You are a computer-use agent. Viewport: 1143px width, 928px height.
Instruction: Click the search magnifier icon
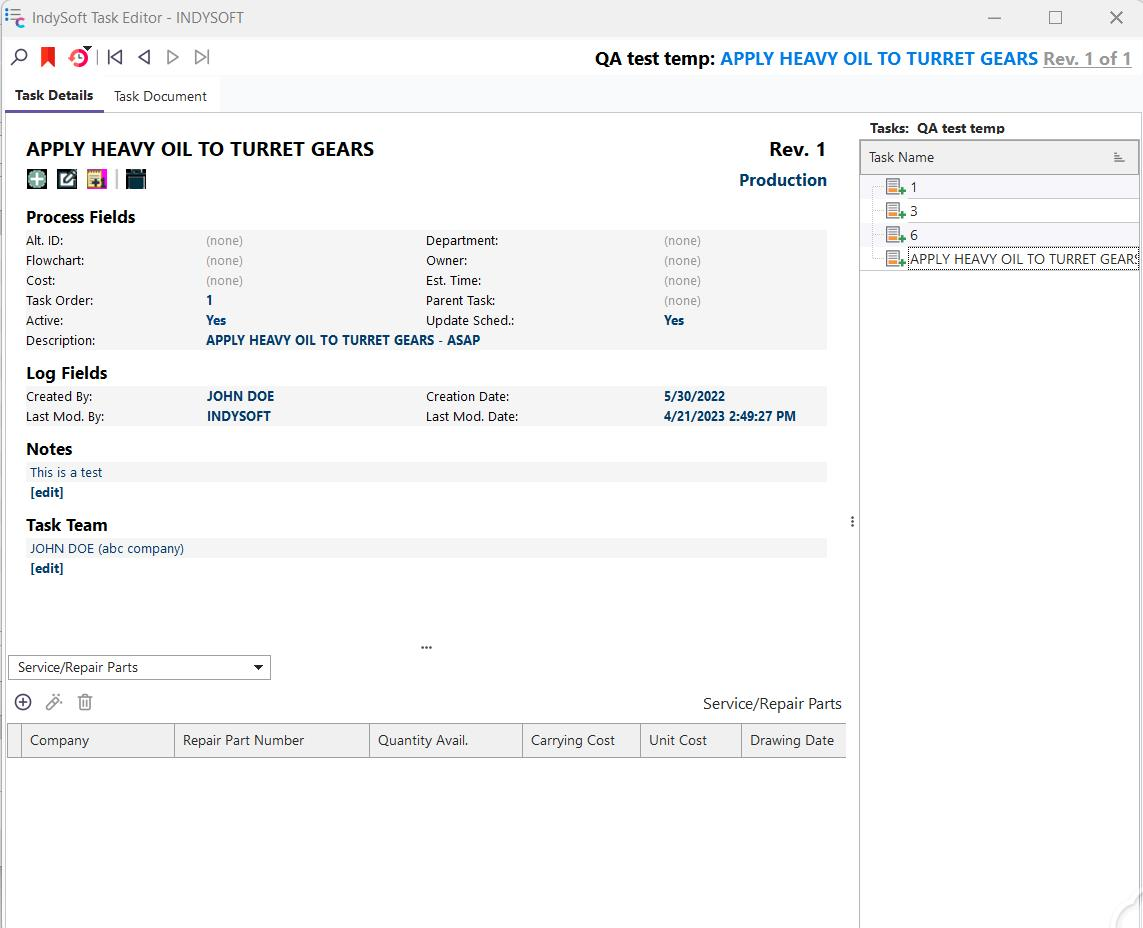(x=19, y=58)
